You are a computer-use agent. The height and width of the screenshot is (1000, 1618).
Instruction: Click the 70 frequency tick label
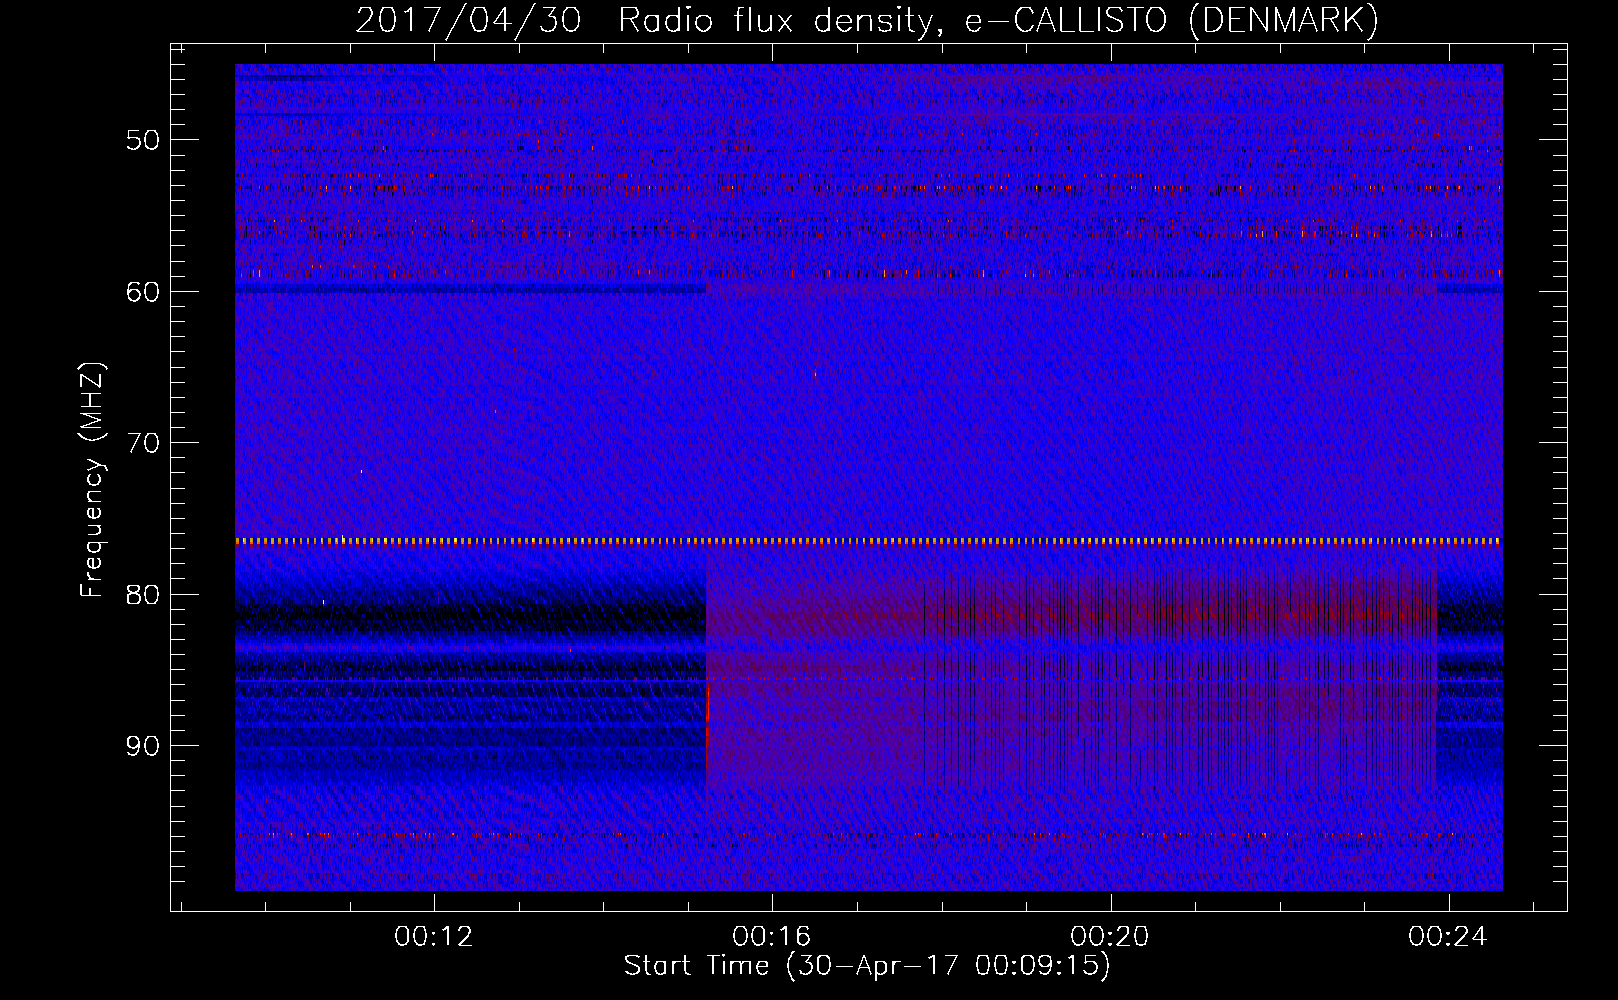tap(143, 443)
